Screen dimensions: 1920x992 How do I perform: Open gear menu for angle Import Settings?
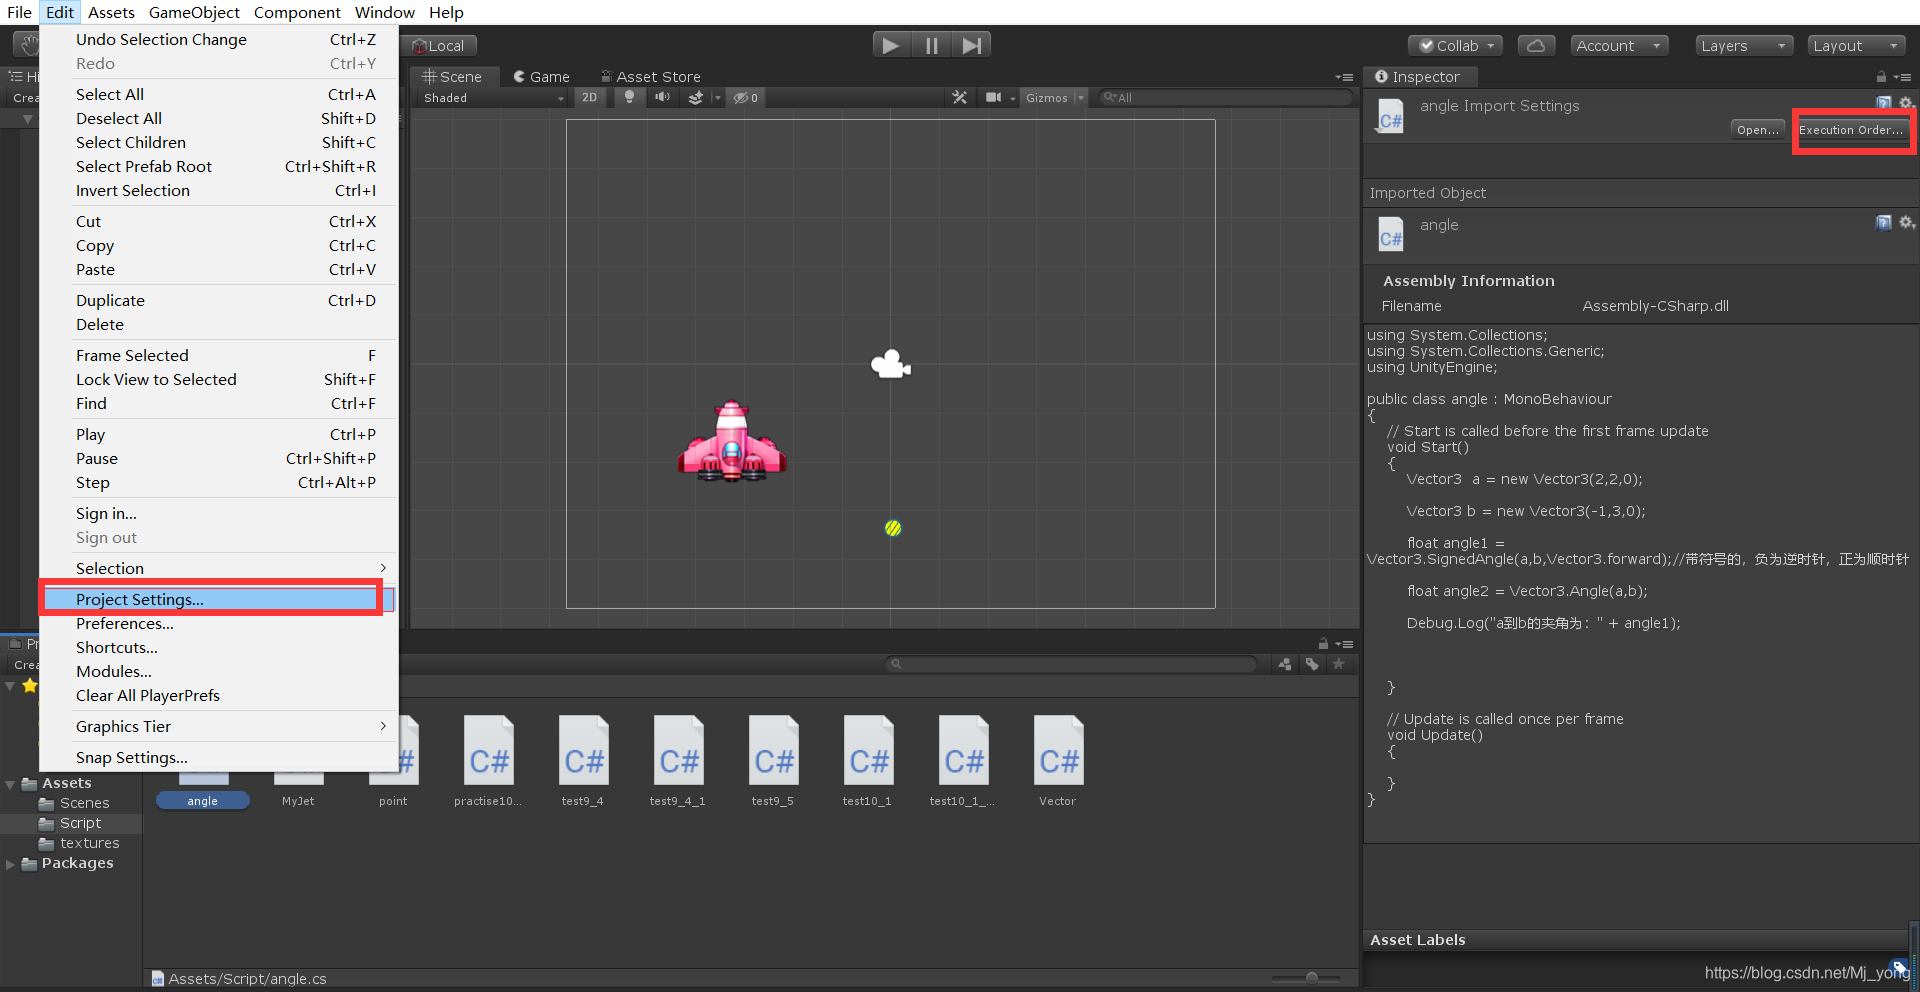pyautogui.click(x=1906, y=103)
